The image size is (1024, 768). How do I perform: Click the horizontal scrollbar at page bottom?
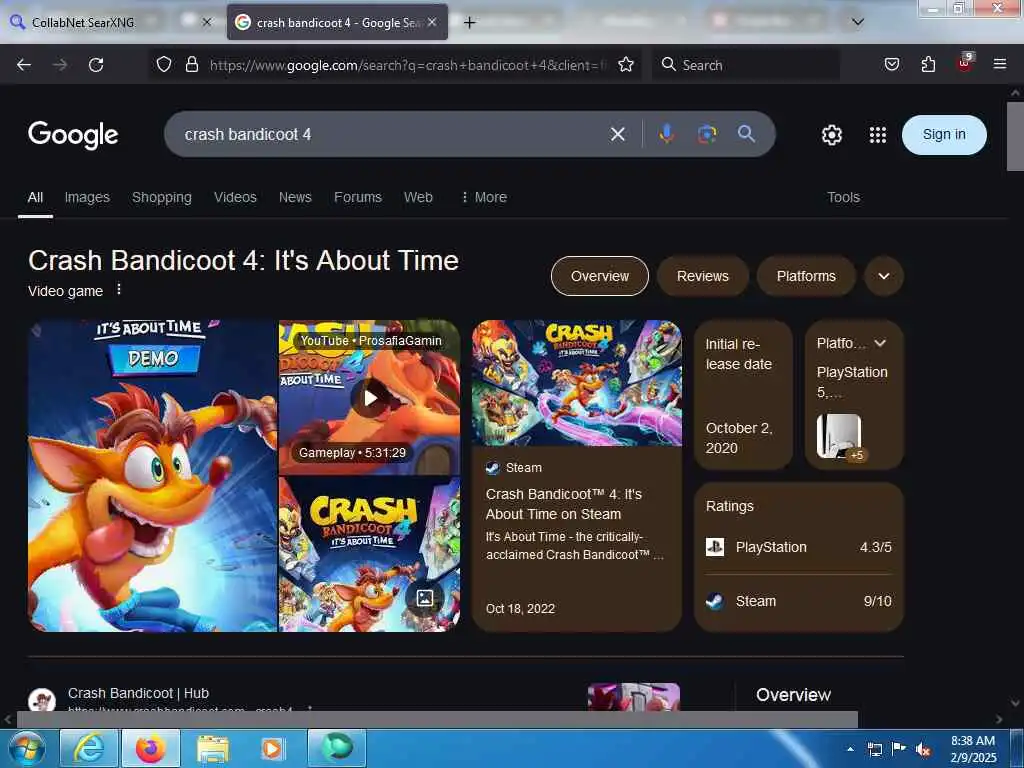[x=437, y=719]
